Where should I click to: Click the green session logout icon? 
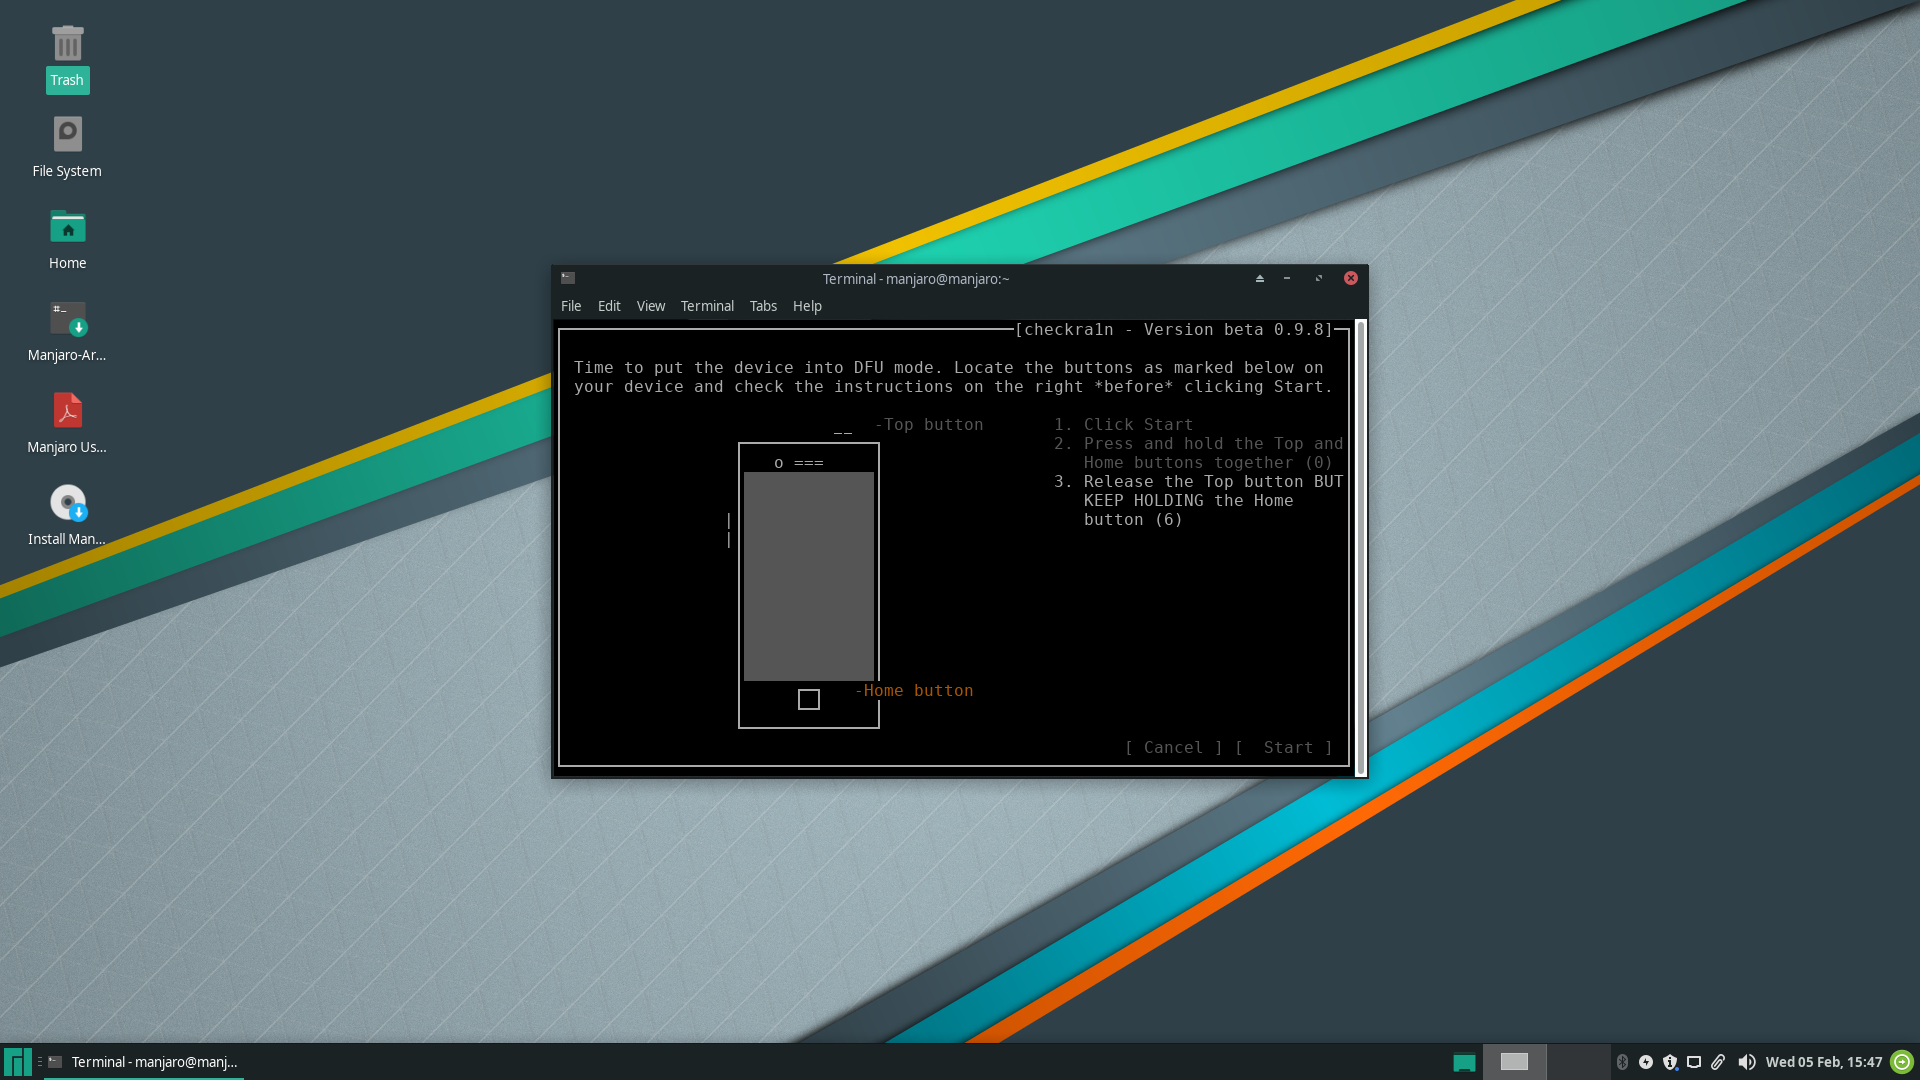pyautogui.click(x=1902, y=1062)
